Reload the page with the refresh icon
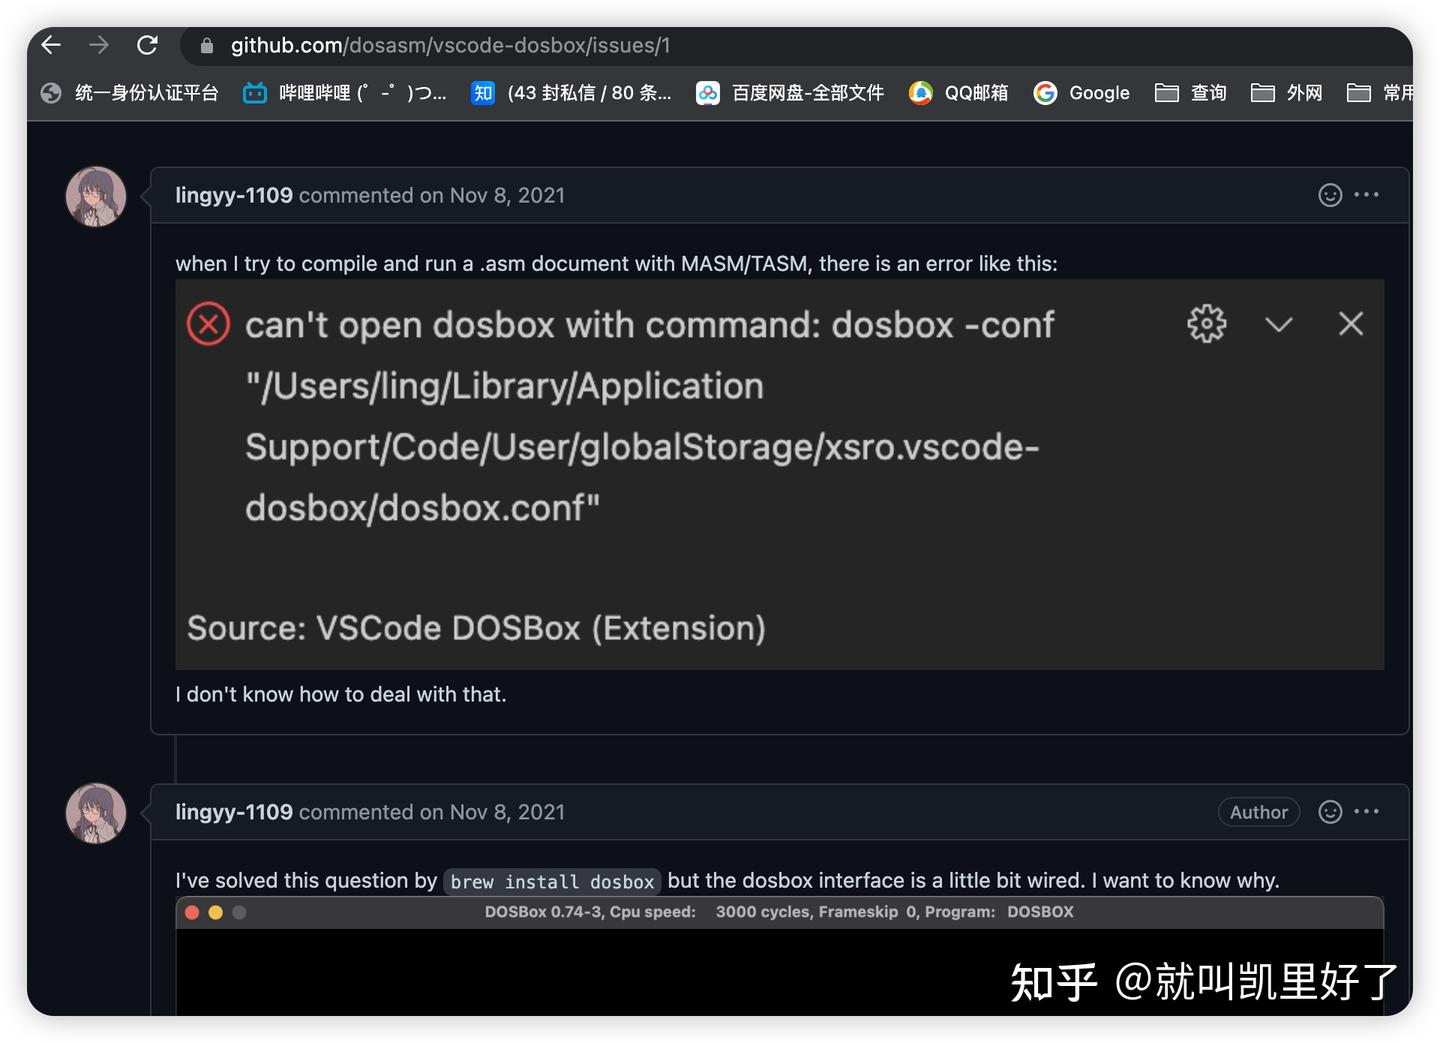Screen dimensions: 1440x1043 pos(148,45)
